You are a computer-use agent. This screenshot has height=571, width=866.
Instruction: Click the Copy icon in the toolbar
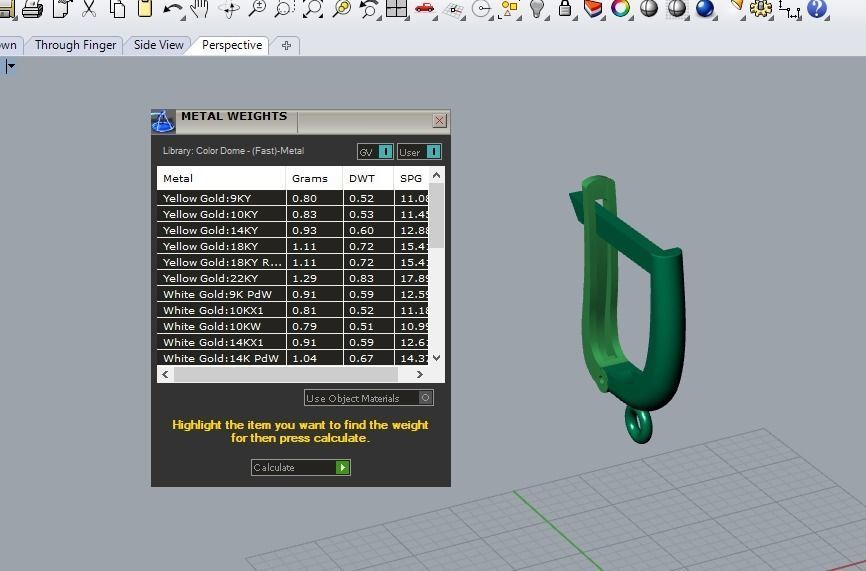[117, 9]
